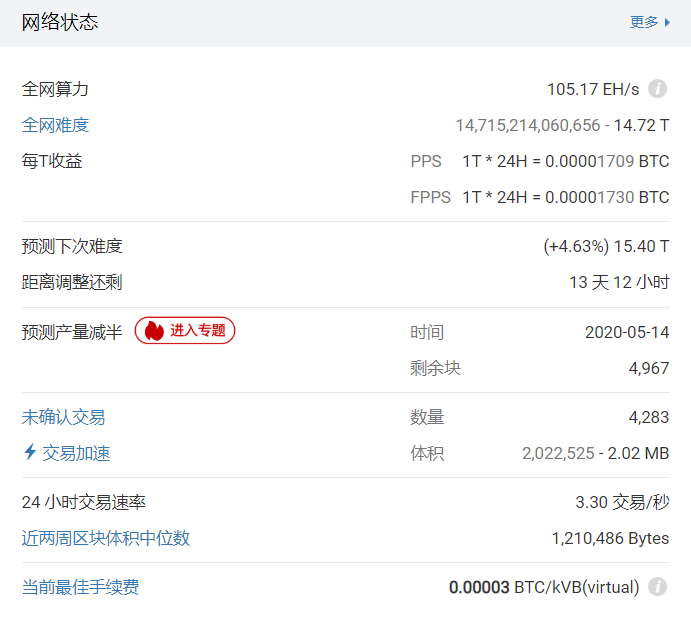Open the 交易加速 link
This screenshot has width=691, height=628.
(76, 453)
